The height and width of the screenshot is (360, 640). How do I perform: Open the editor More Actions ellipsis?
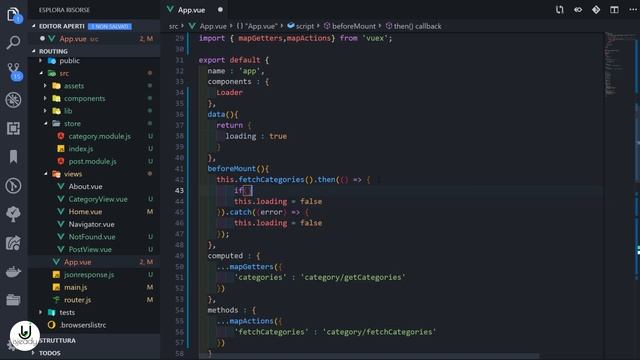coord(633,9)
